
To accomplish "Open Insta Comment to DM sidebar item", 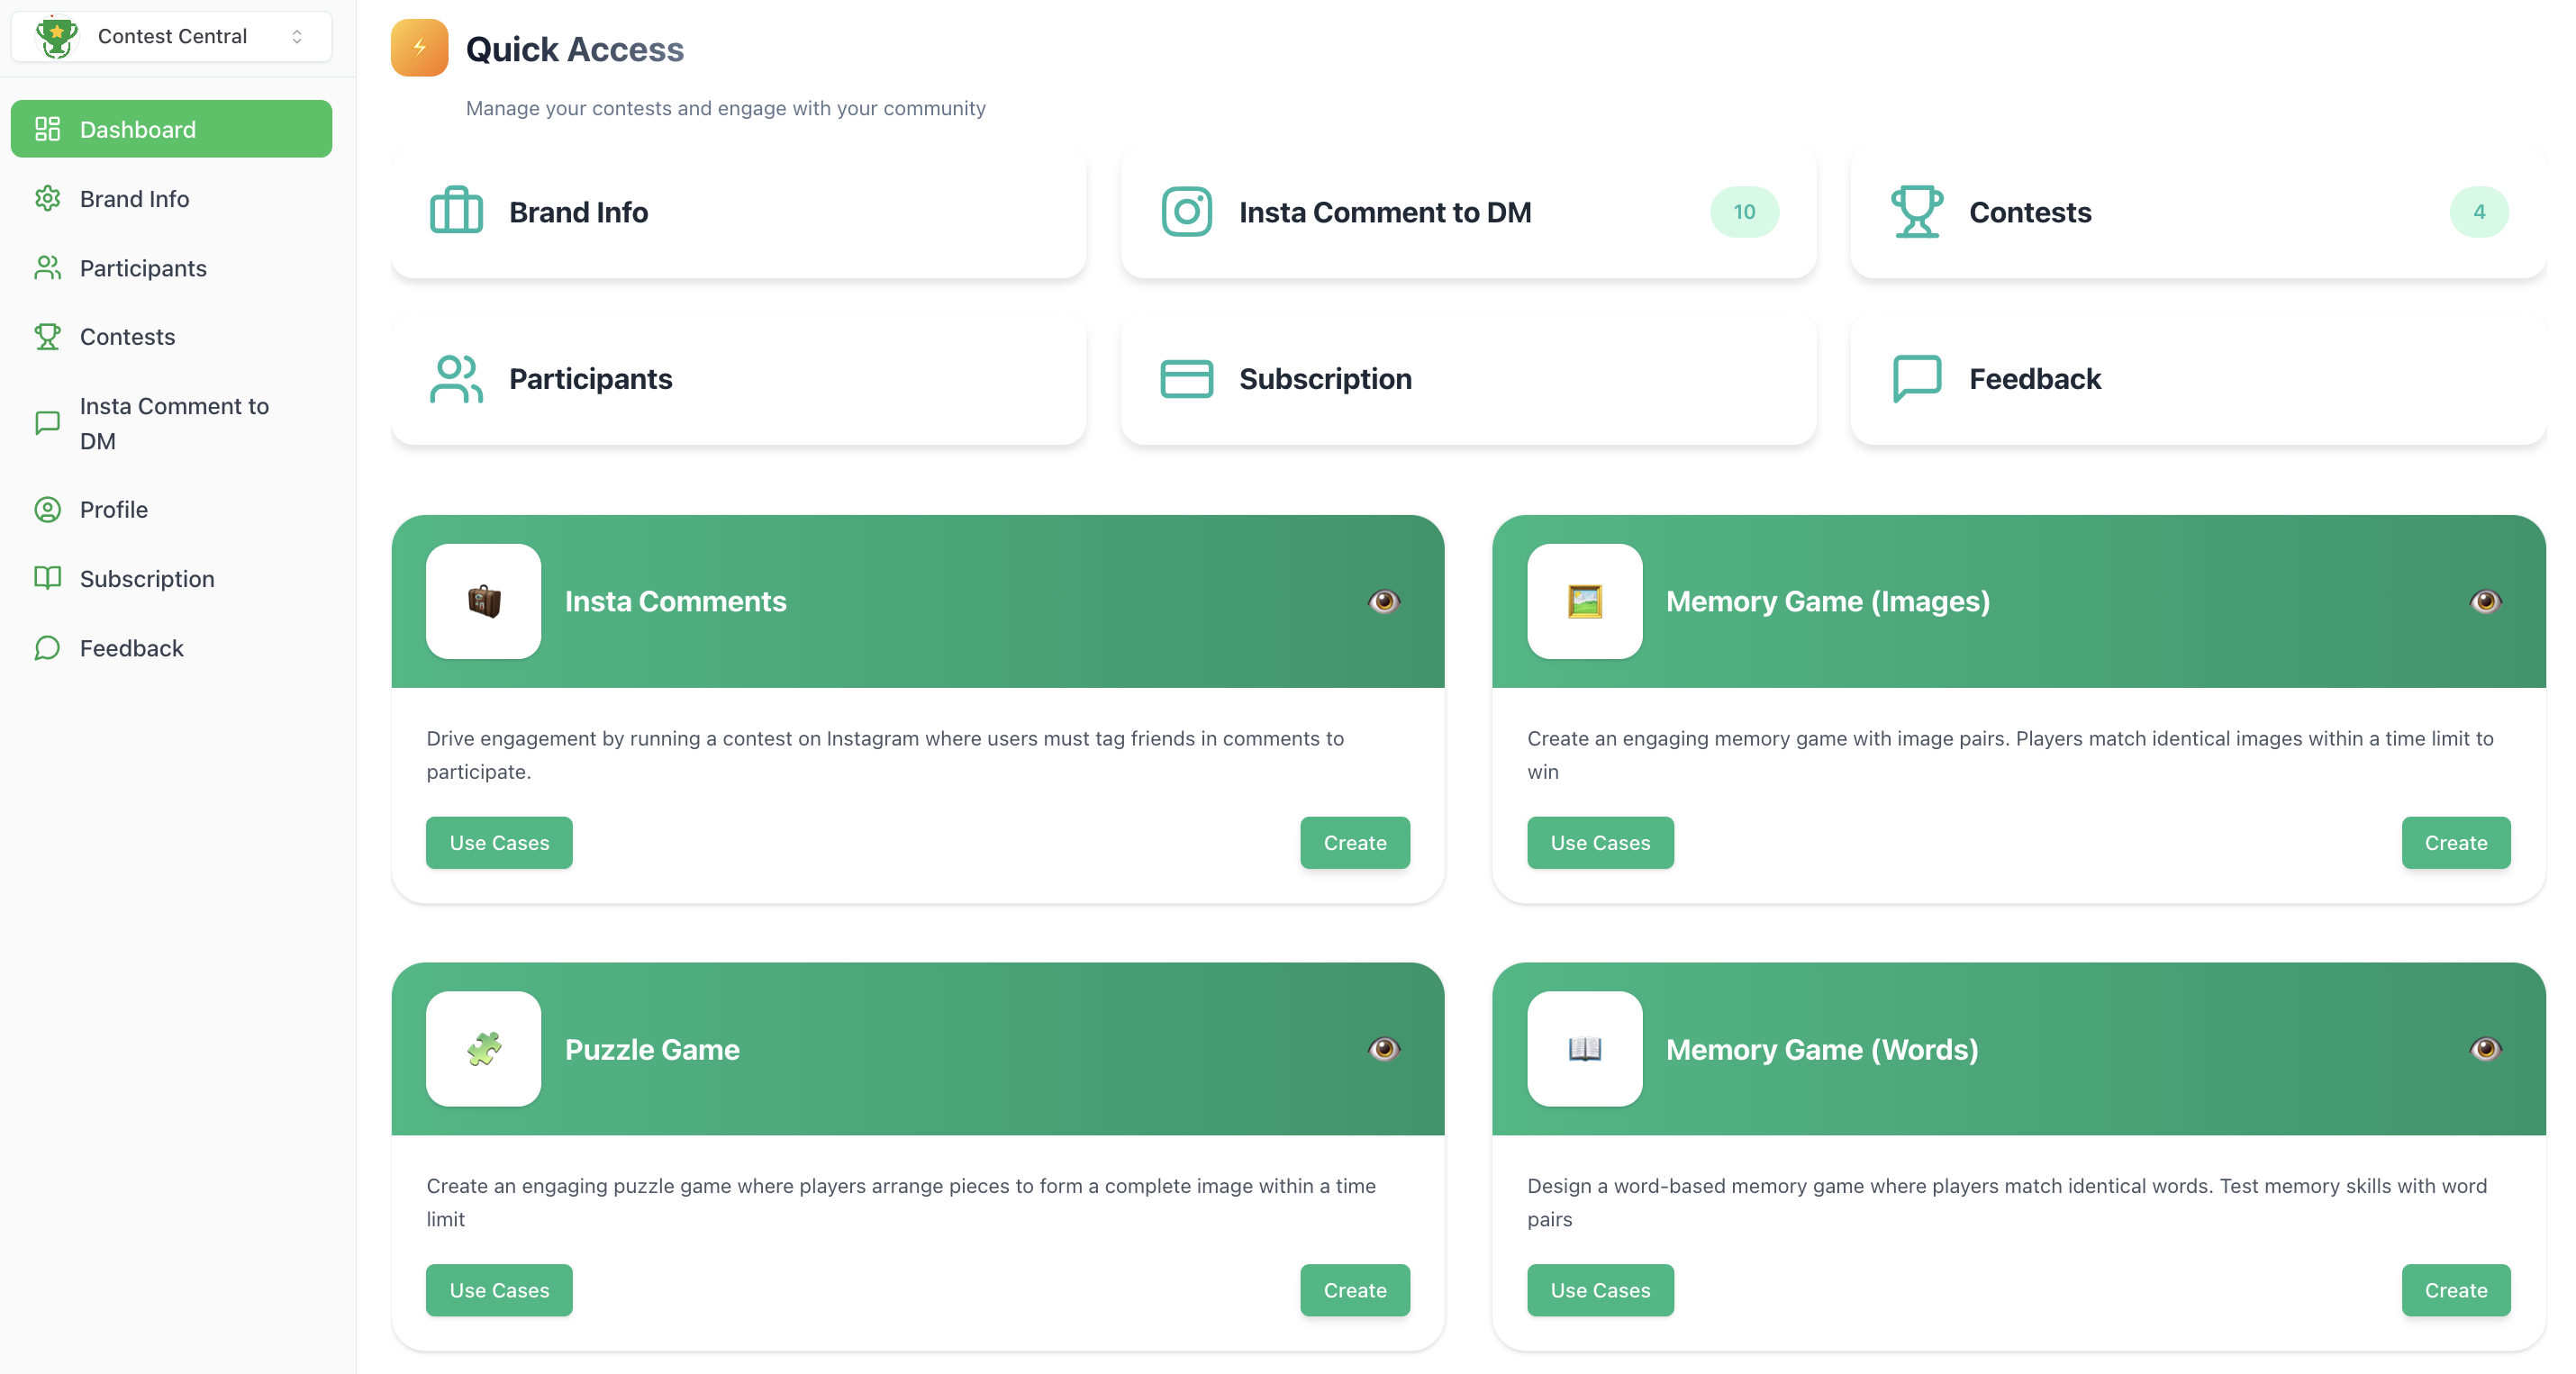I will 174,423.
